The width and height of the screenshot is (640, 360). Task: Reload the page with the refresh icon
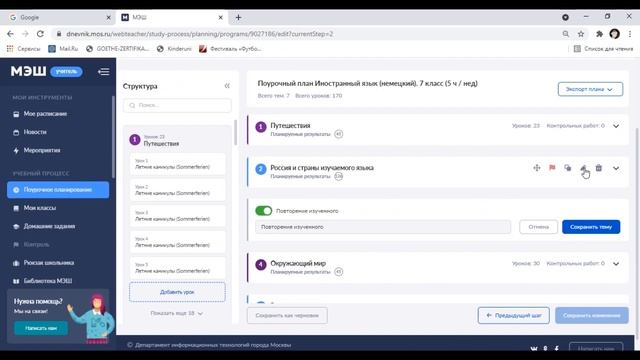(x=40, y=34)
